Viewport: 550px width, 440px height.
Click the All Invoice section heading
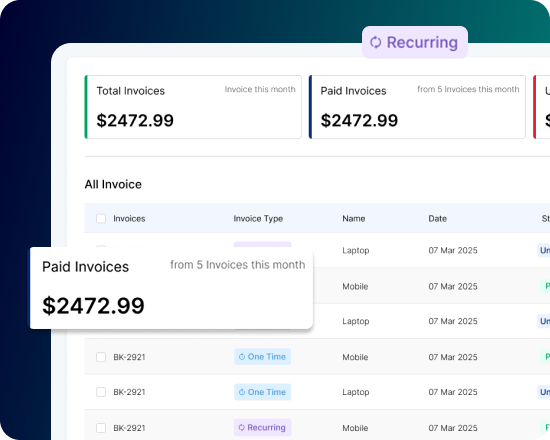[113, 184]
